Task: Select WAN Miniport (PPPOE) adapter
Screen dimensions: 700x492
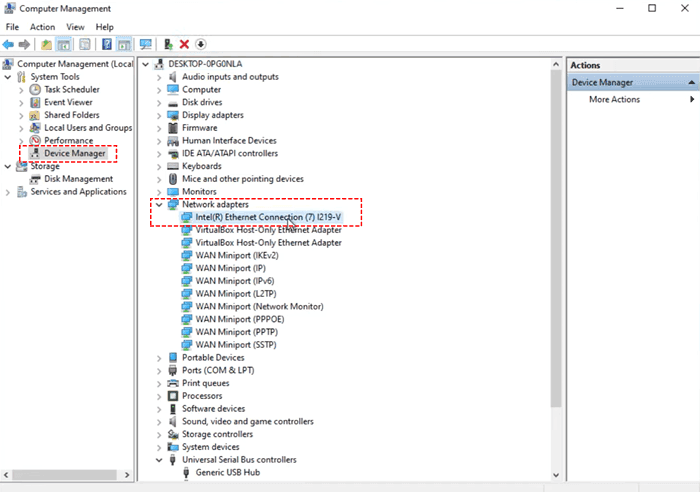Action: (x=240, y=319)
